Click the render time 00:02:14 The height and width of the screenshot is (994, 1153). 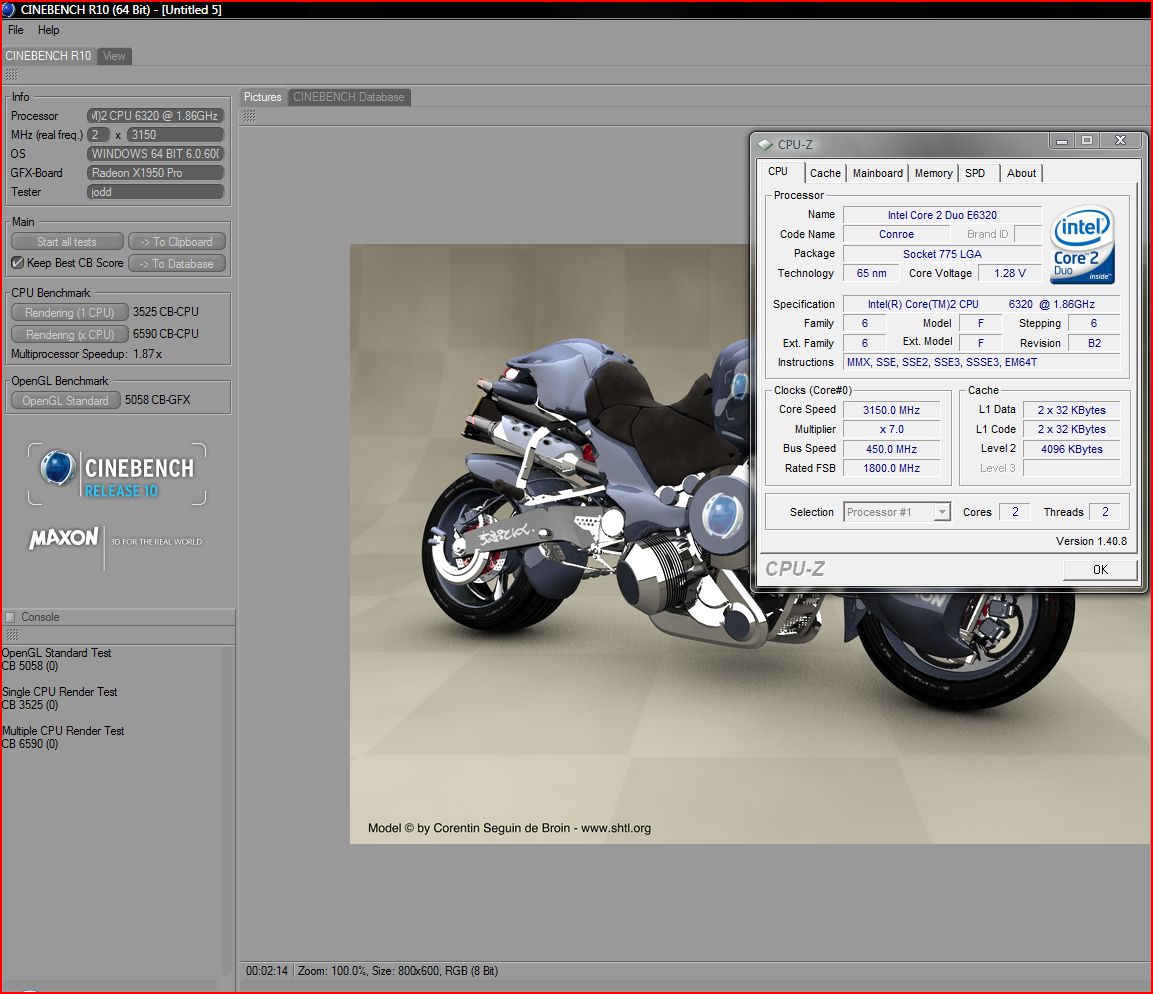pos(267,971)
